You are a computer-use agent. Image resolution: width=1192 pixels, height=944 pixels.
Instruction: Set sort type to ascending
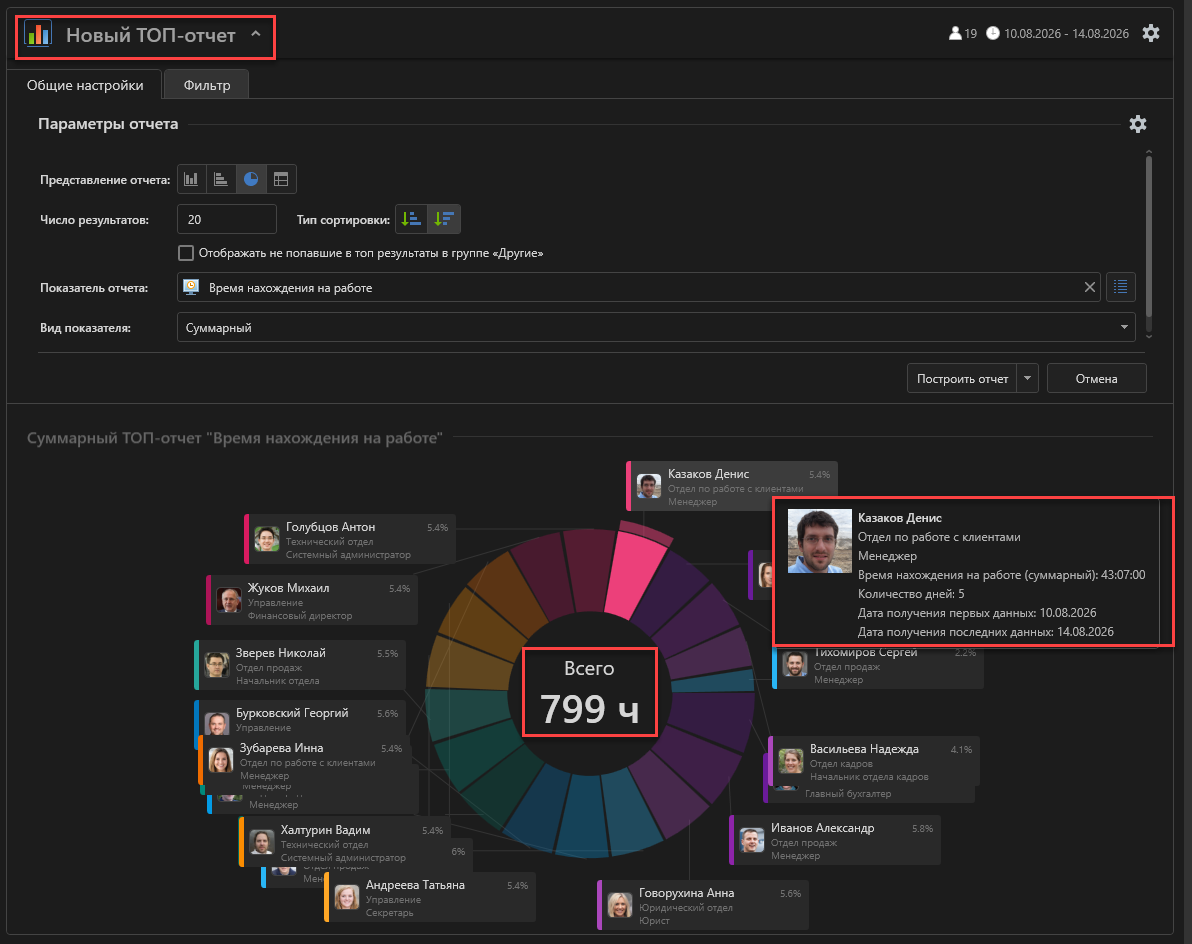coord(411,220)
